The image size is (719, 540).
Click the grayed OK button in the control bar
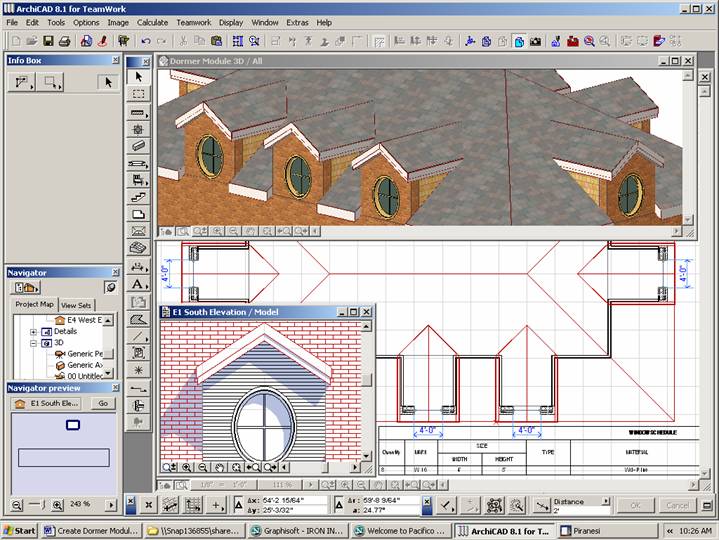[635, 505]
